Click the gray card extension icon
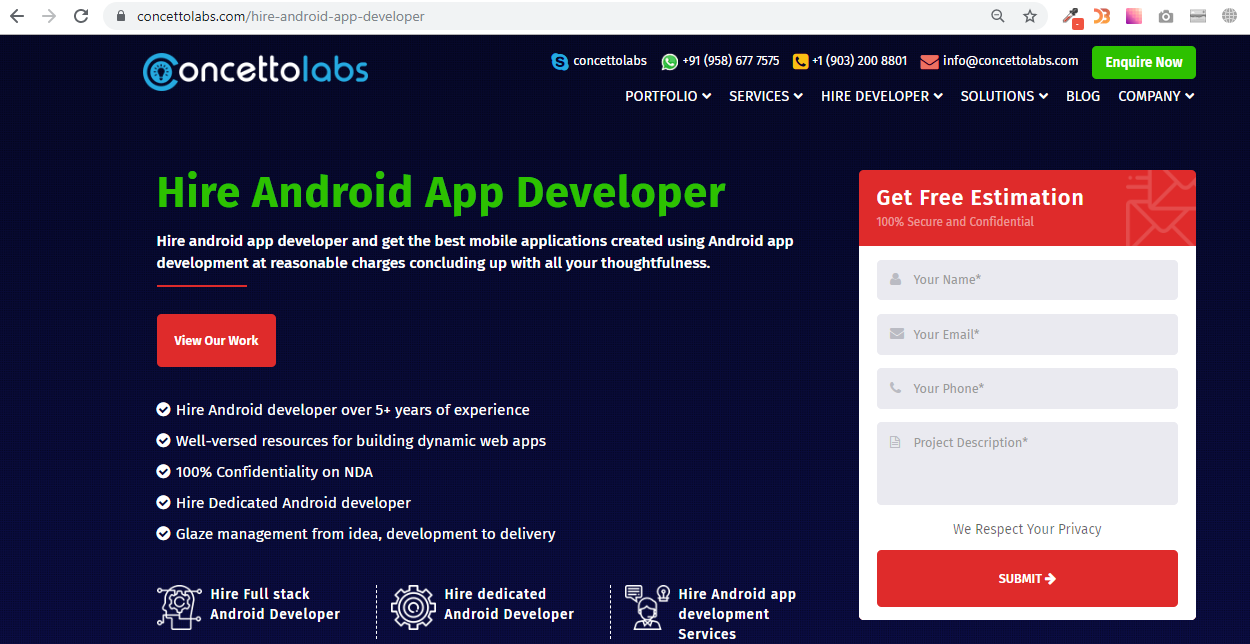The height and width of the screenshot is (644, 1250). coord(1198,16)
